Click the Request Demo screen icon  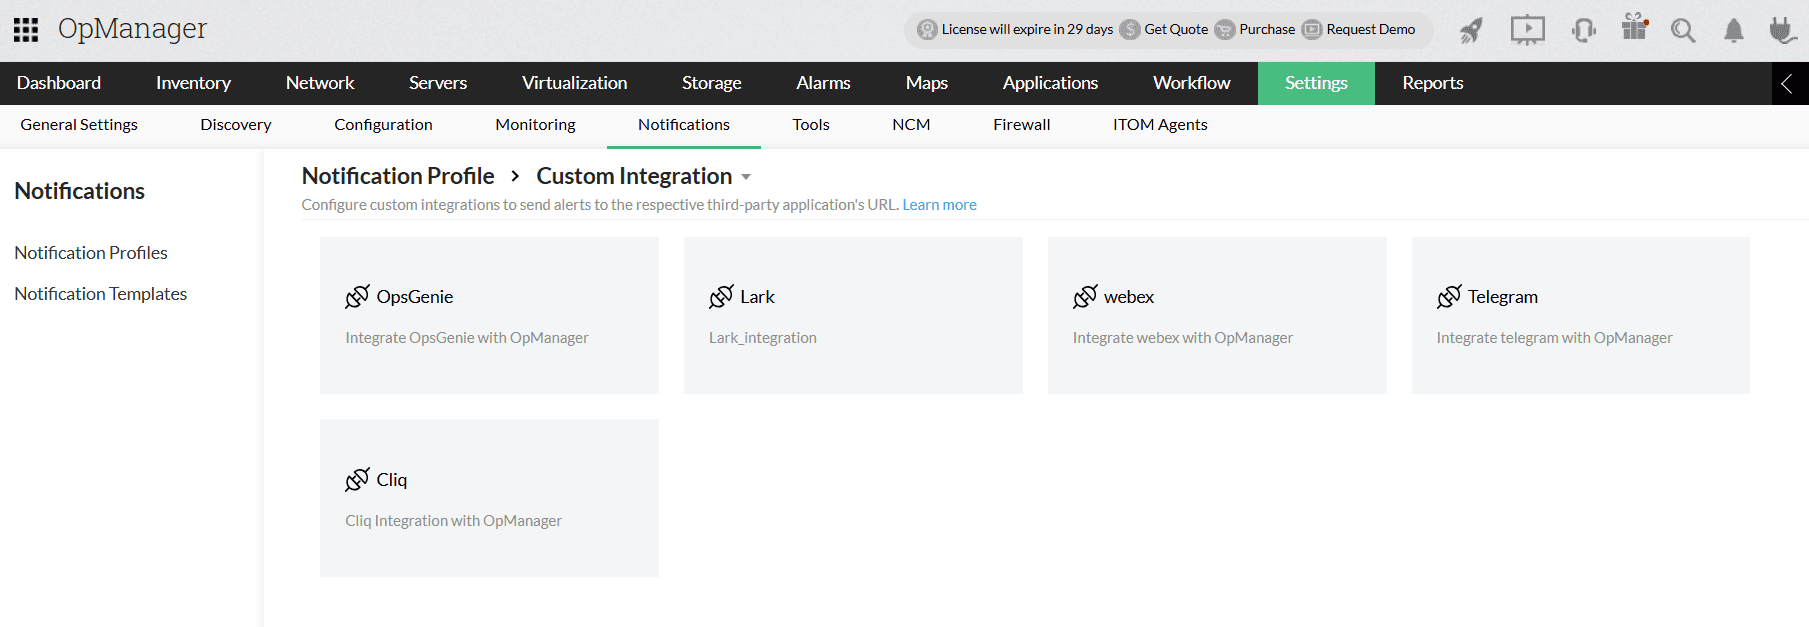point(1312,30)
